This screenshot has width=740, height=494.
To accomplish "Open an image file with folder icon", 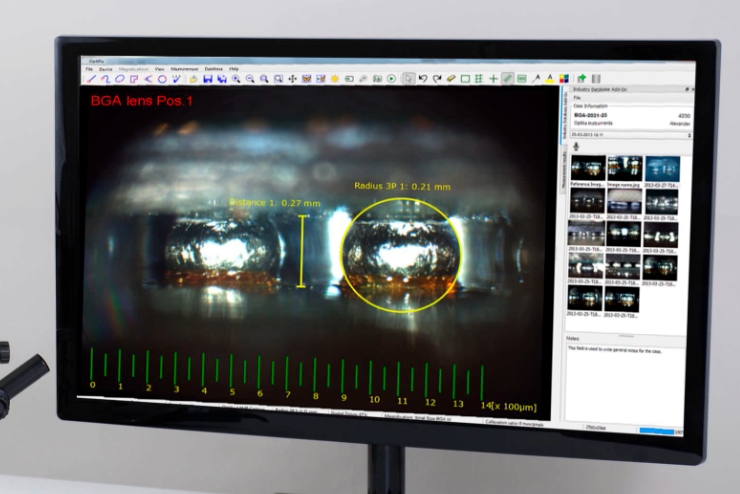I will click(193, 79).
